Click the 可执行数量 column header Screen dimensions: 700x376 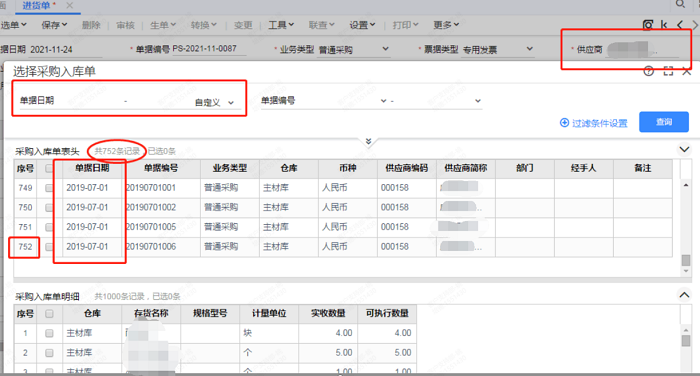pyautogui.click(x=387, y=314)
